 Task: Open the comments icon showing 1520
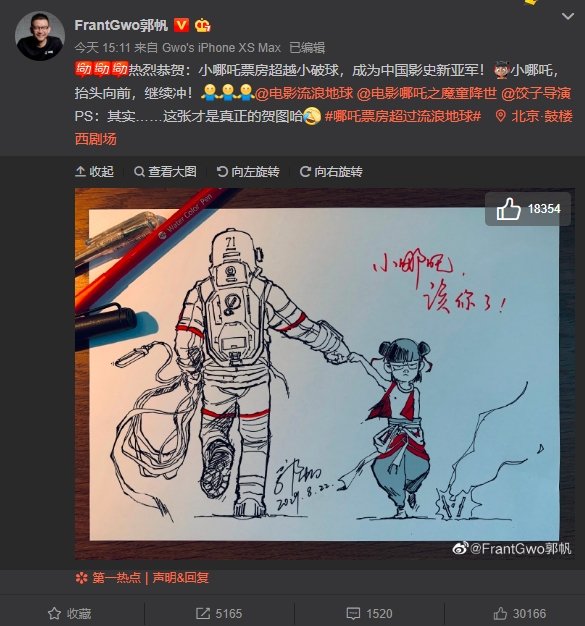coord(369,613)
